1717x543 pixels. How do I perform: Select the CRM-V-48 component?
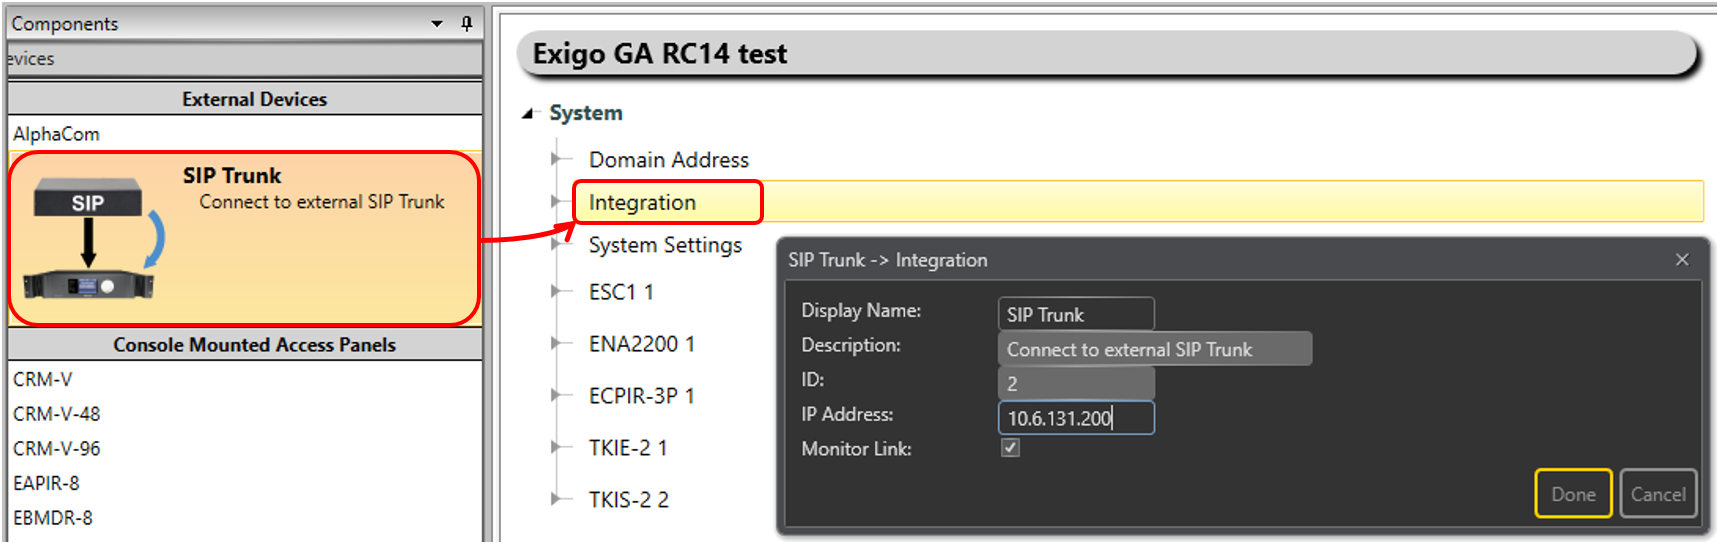pos(57,414)
